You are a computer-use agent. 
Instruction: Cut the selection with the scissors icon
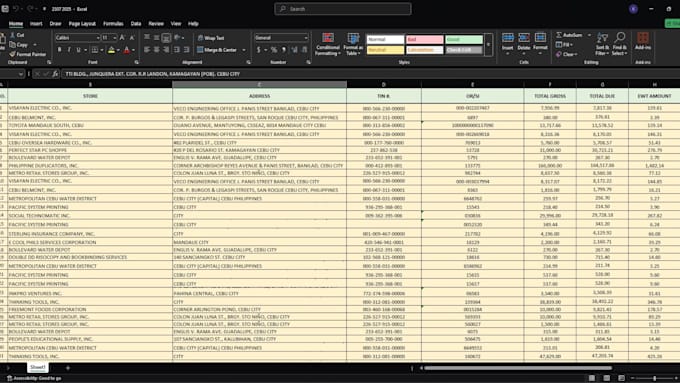13,35
